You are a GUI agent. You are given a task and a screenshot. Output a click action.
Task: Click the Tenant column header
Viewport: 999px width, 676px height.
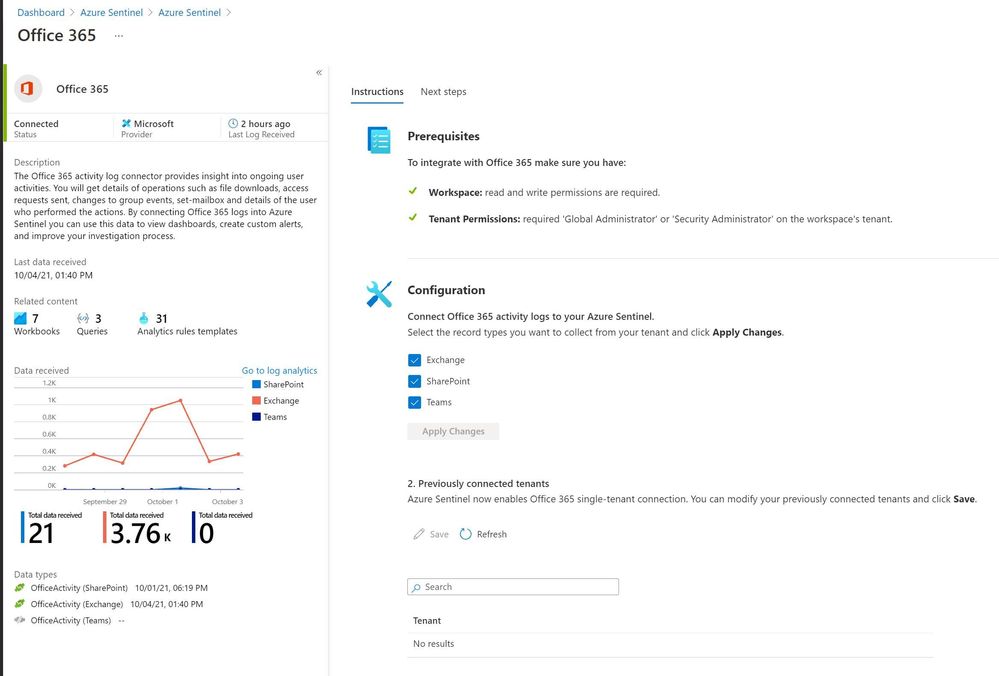427,621
